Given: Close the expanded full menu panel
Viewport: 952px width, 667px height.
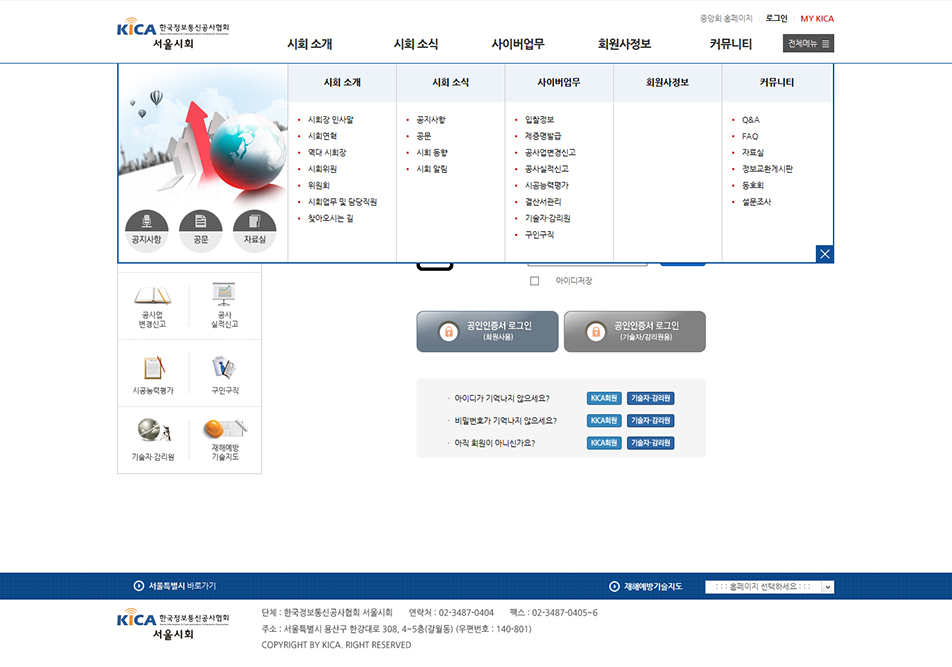Looking at the screenshot, I should pos(824,254).
